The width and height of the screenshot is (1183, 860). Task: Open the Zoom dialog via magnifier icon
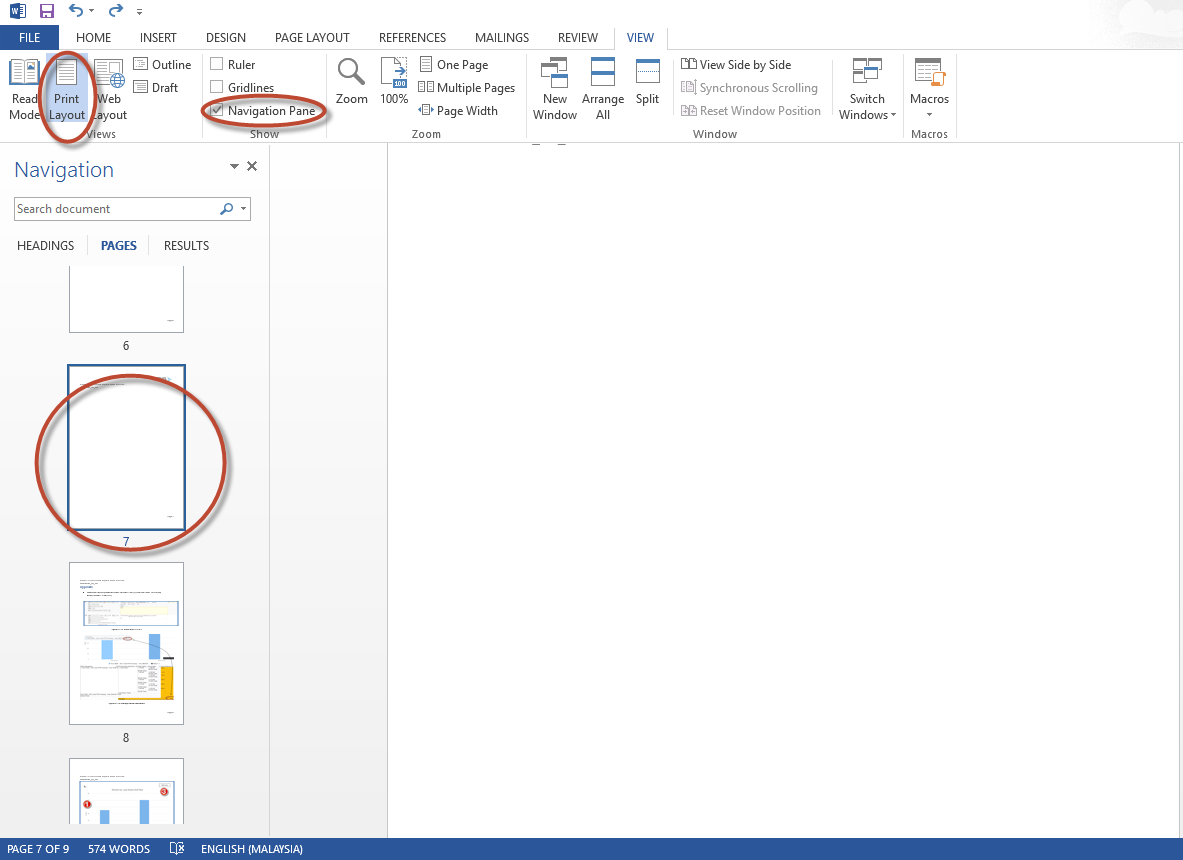[351, 82]
